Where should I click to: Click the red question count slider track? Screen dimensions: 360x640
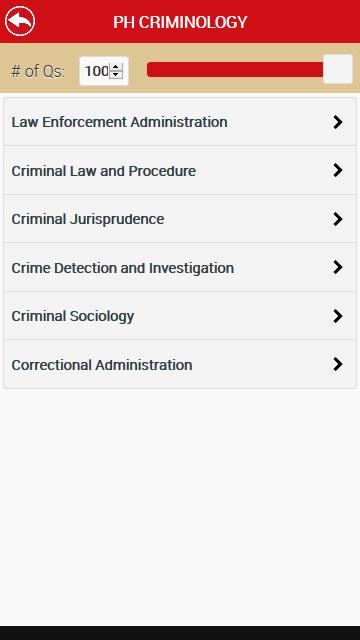[235, 69]
